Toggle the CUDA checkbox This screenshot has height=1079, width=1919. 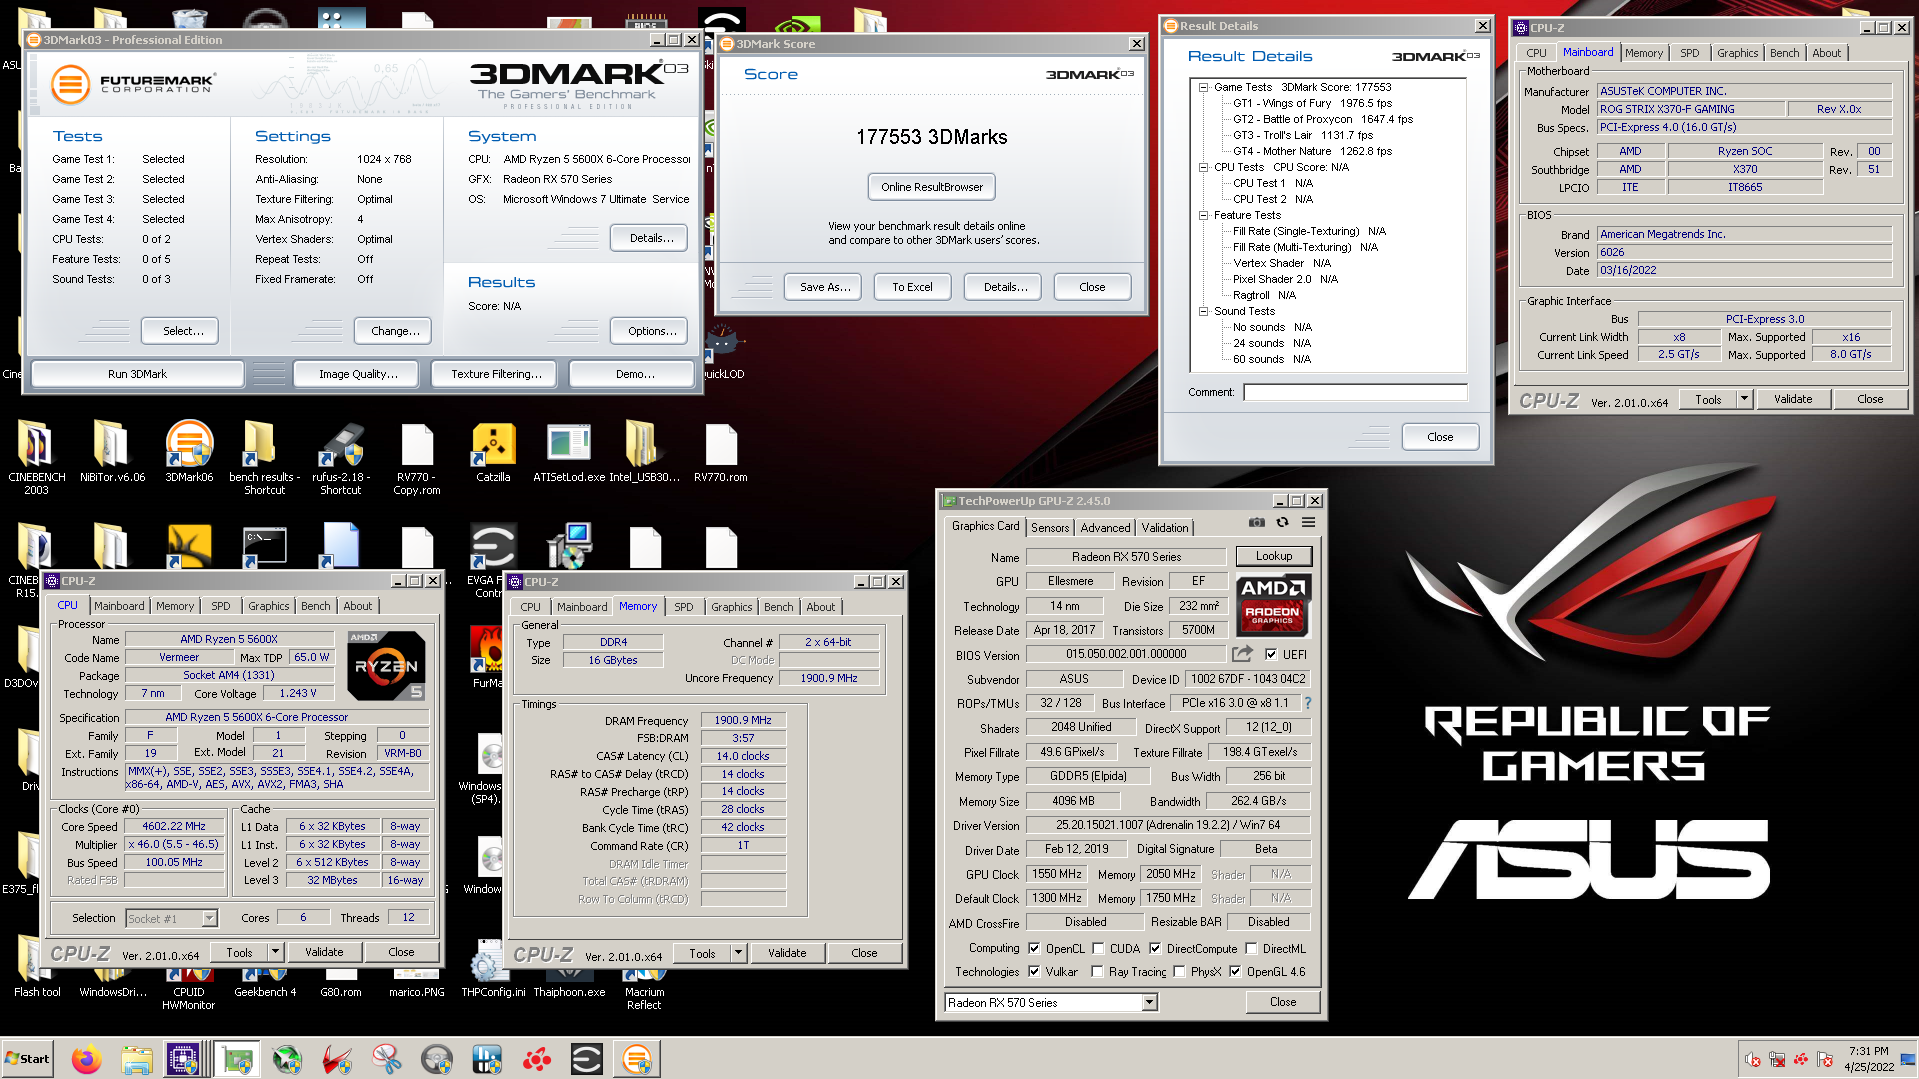(1098, 948)
